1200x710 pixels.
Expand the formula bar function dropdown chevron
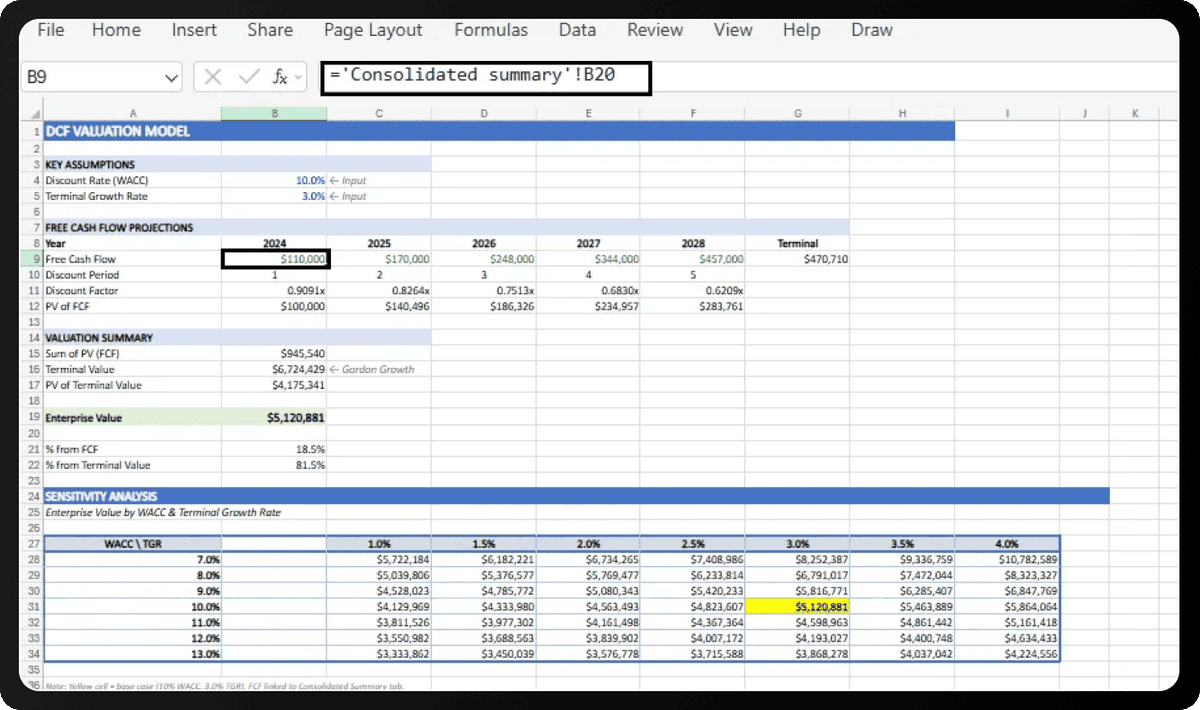coord(298,77)
